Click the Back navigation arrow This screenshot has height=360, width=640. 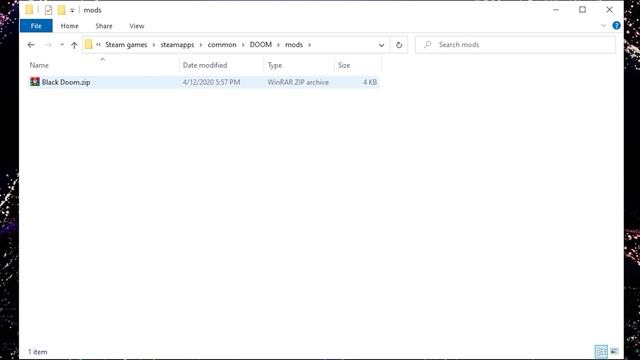point(31,45)
